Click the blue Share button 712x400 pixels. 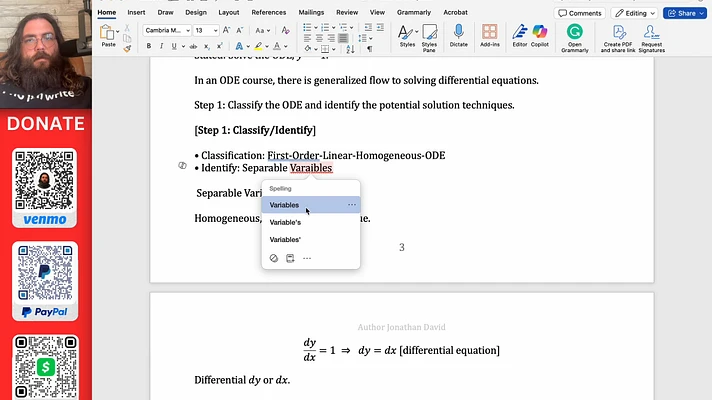point(684,13)
